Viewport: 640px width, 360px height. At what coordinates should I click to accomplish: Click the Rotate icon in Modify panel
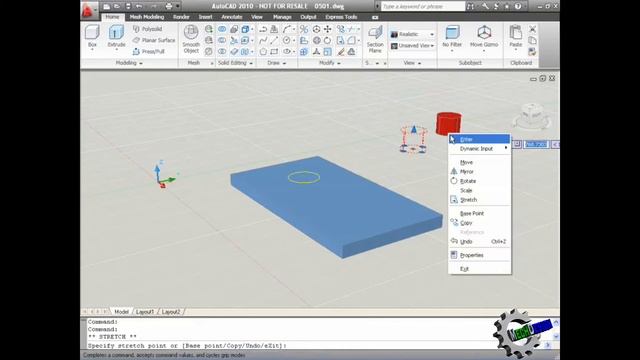327,40
